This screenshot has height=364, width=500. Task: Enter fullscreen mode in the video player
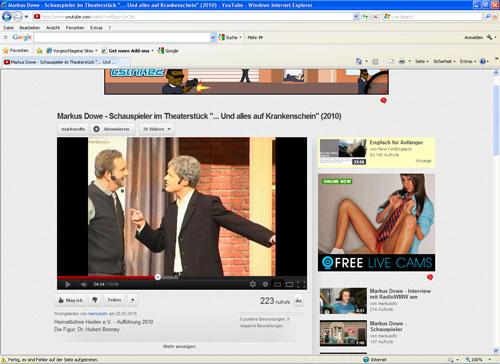click(301, 284)
